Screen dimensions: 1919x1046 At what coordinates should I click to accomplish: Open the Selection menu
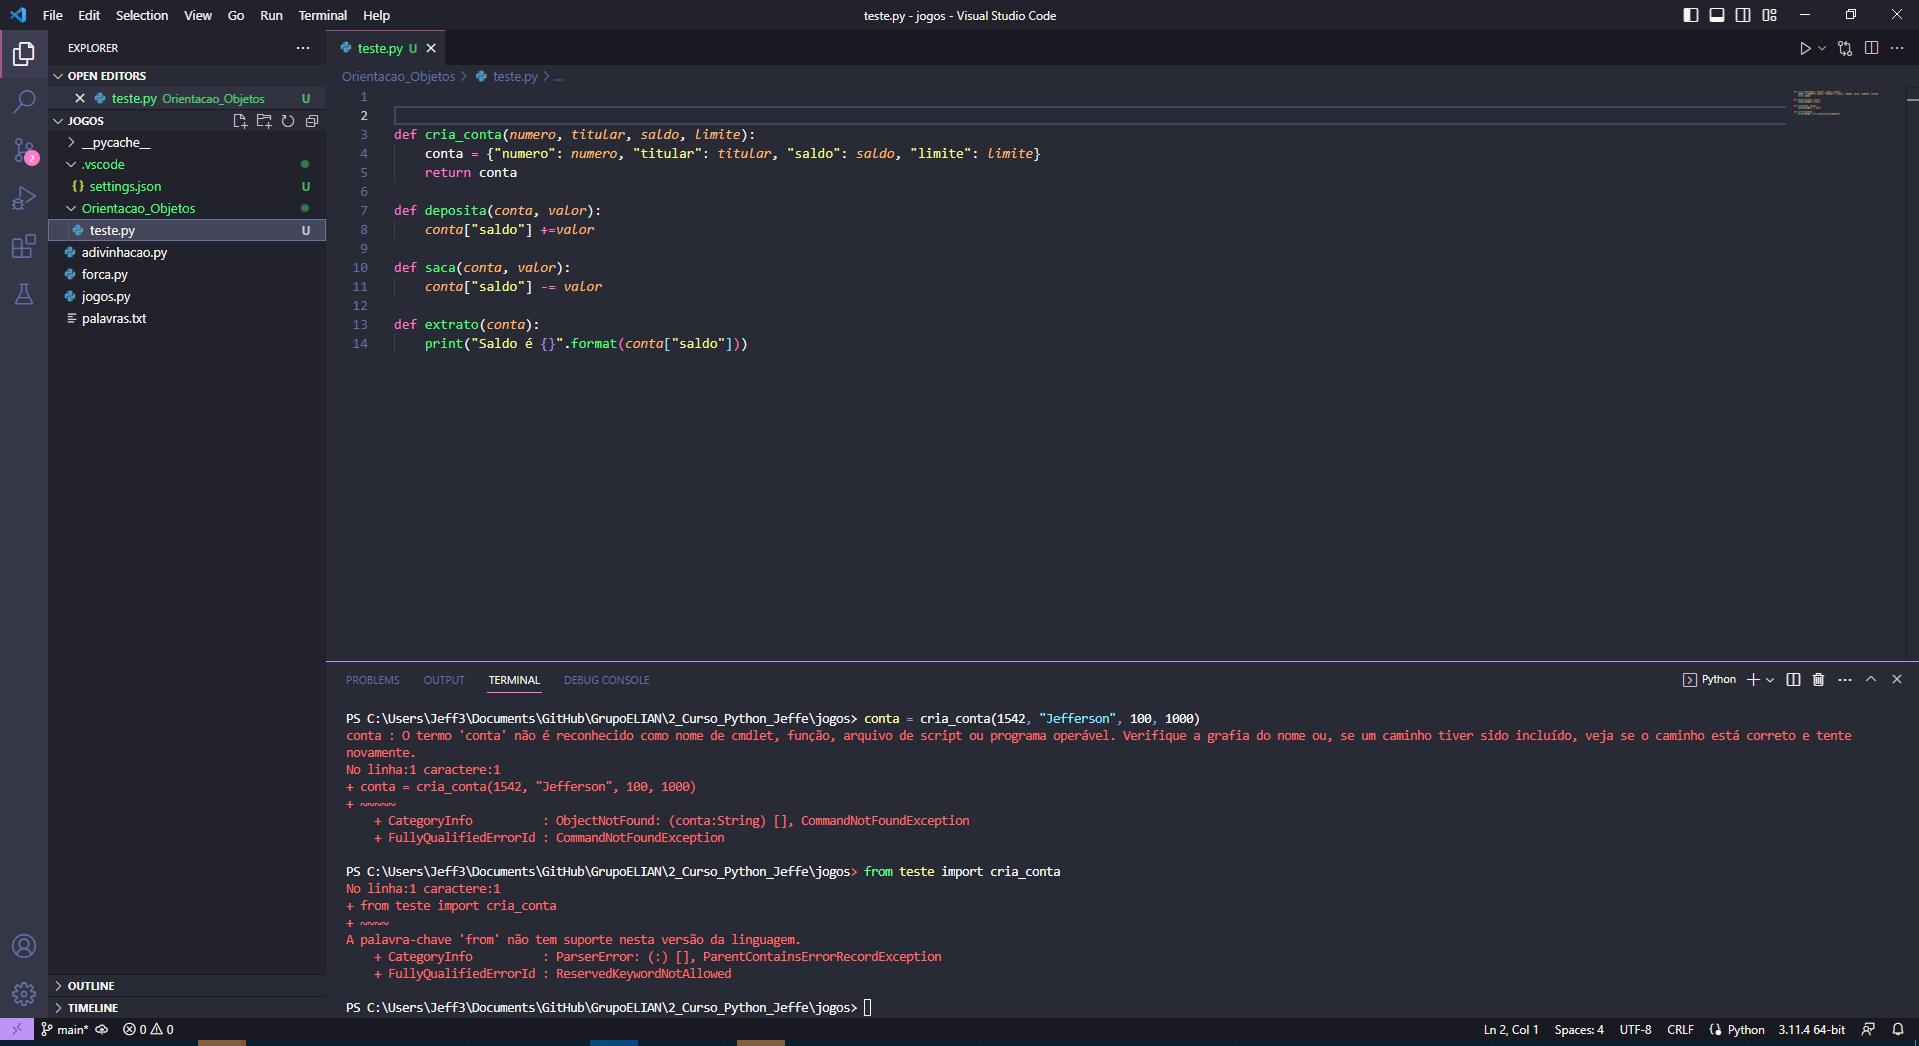pyautogui.click(x=142, y=15)
